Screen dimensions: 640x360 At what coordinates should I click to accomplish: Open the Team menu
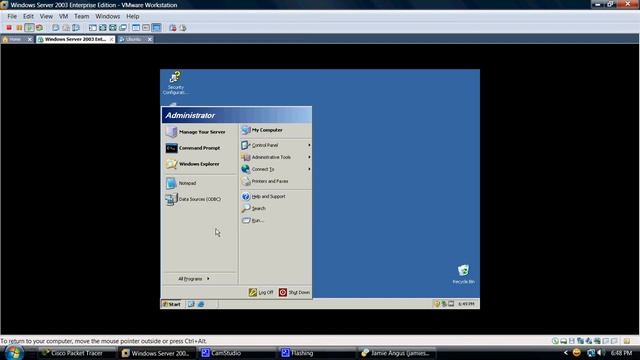tap(81, 16)
